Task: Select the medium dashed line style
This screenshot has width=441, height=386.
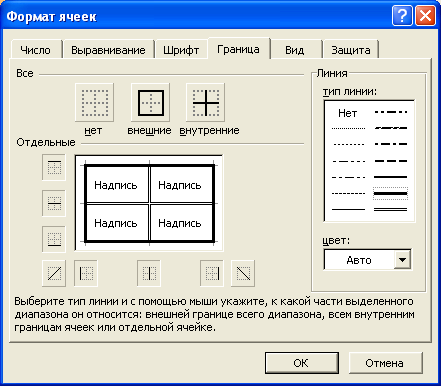Action: point(391,161)
